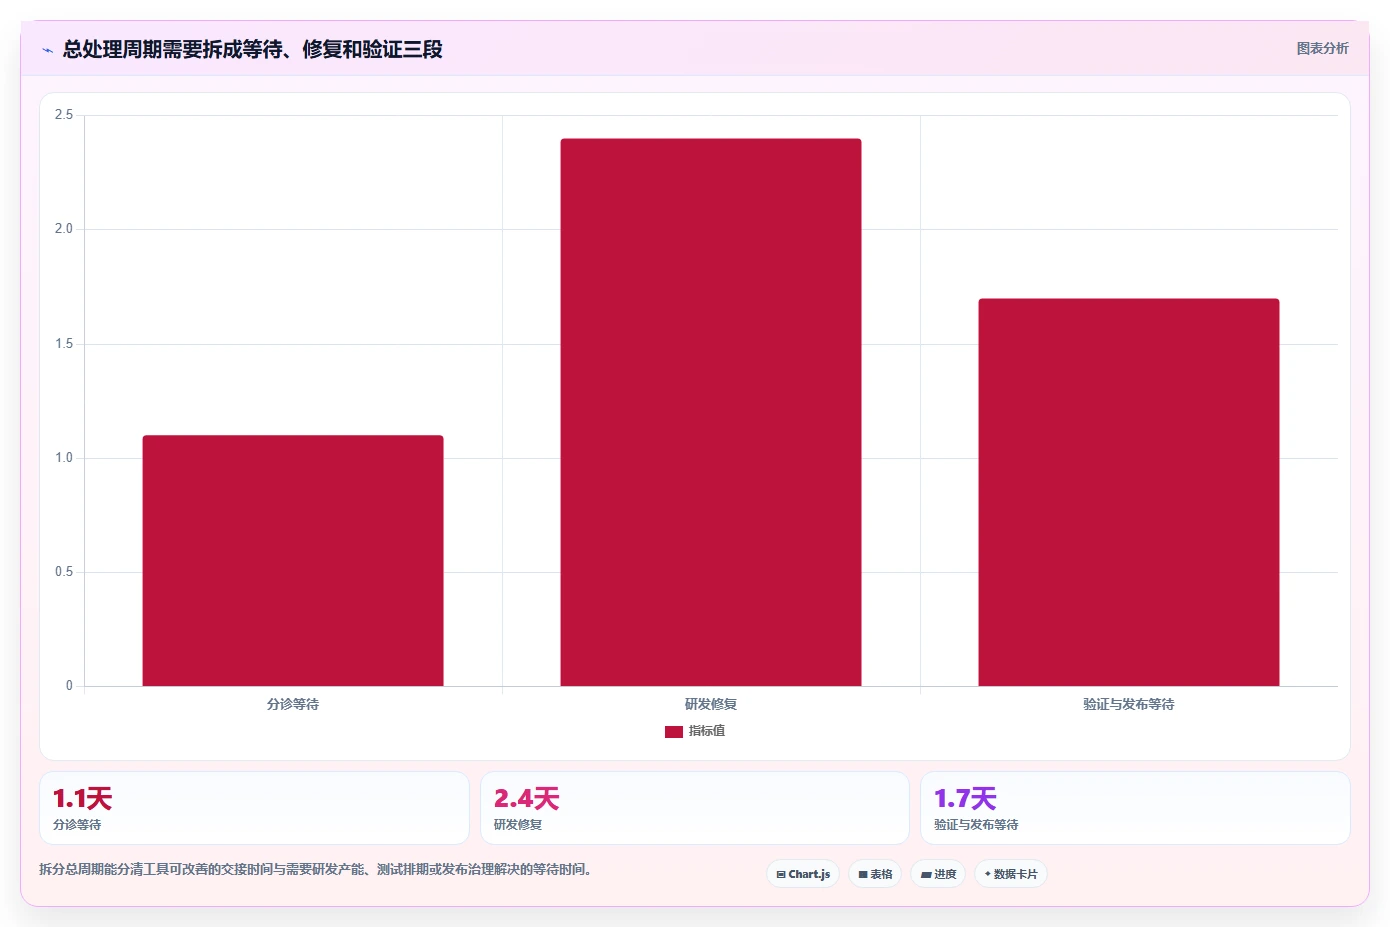Viewport: 1390px width, 927px height.
Task: Click the 1.5 y-axis tick label
Action: point(64,344)
